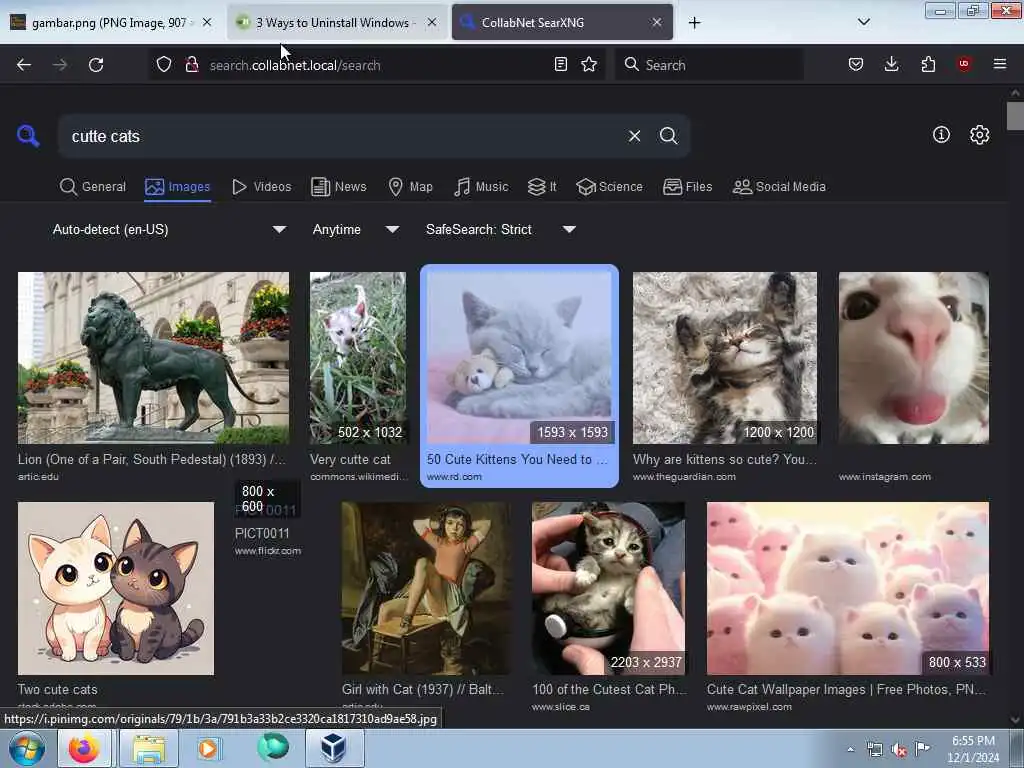This screenshot has height=768, width=1024.
Task: Switch to Files search category
Action: click(x=688, y=187)
